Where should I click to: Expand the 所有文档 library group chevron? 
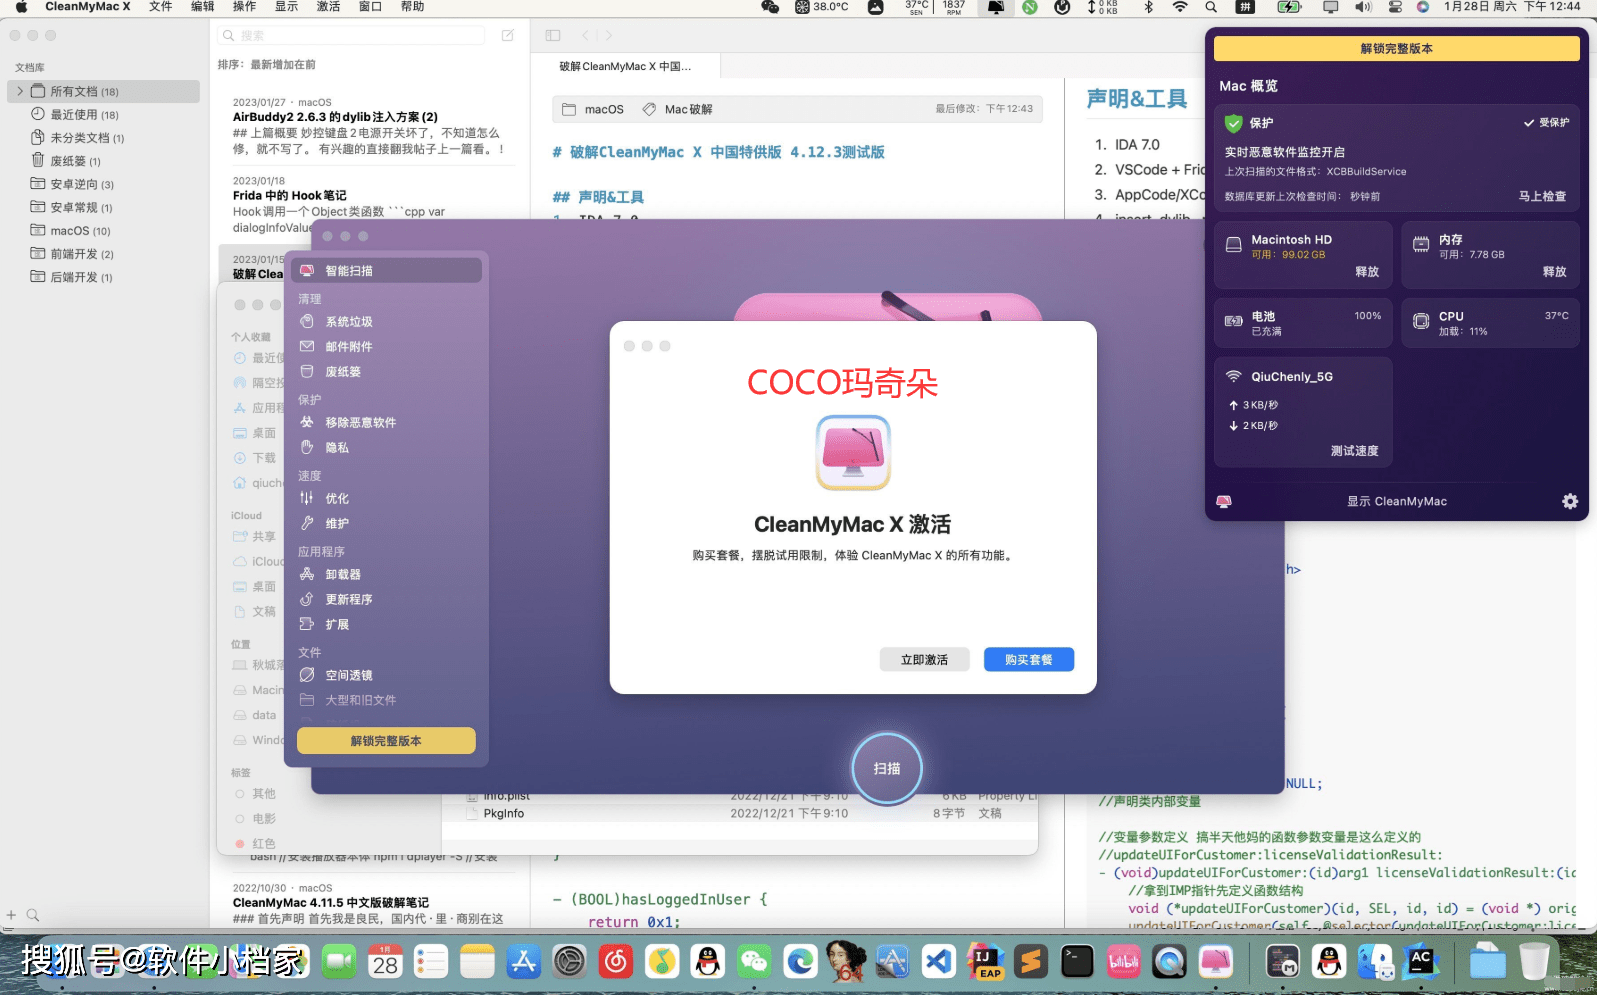pos(19,91)
